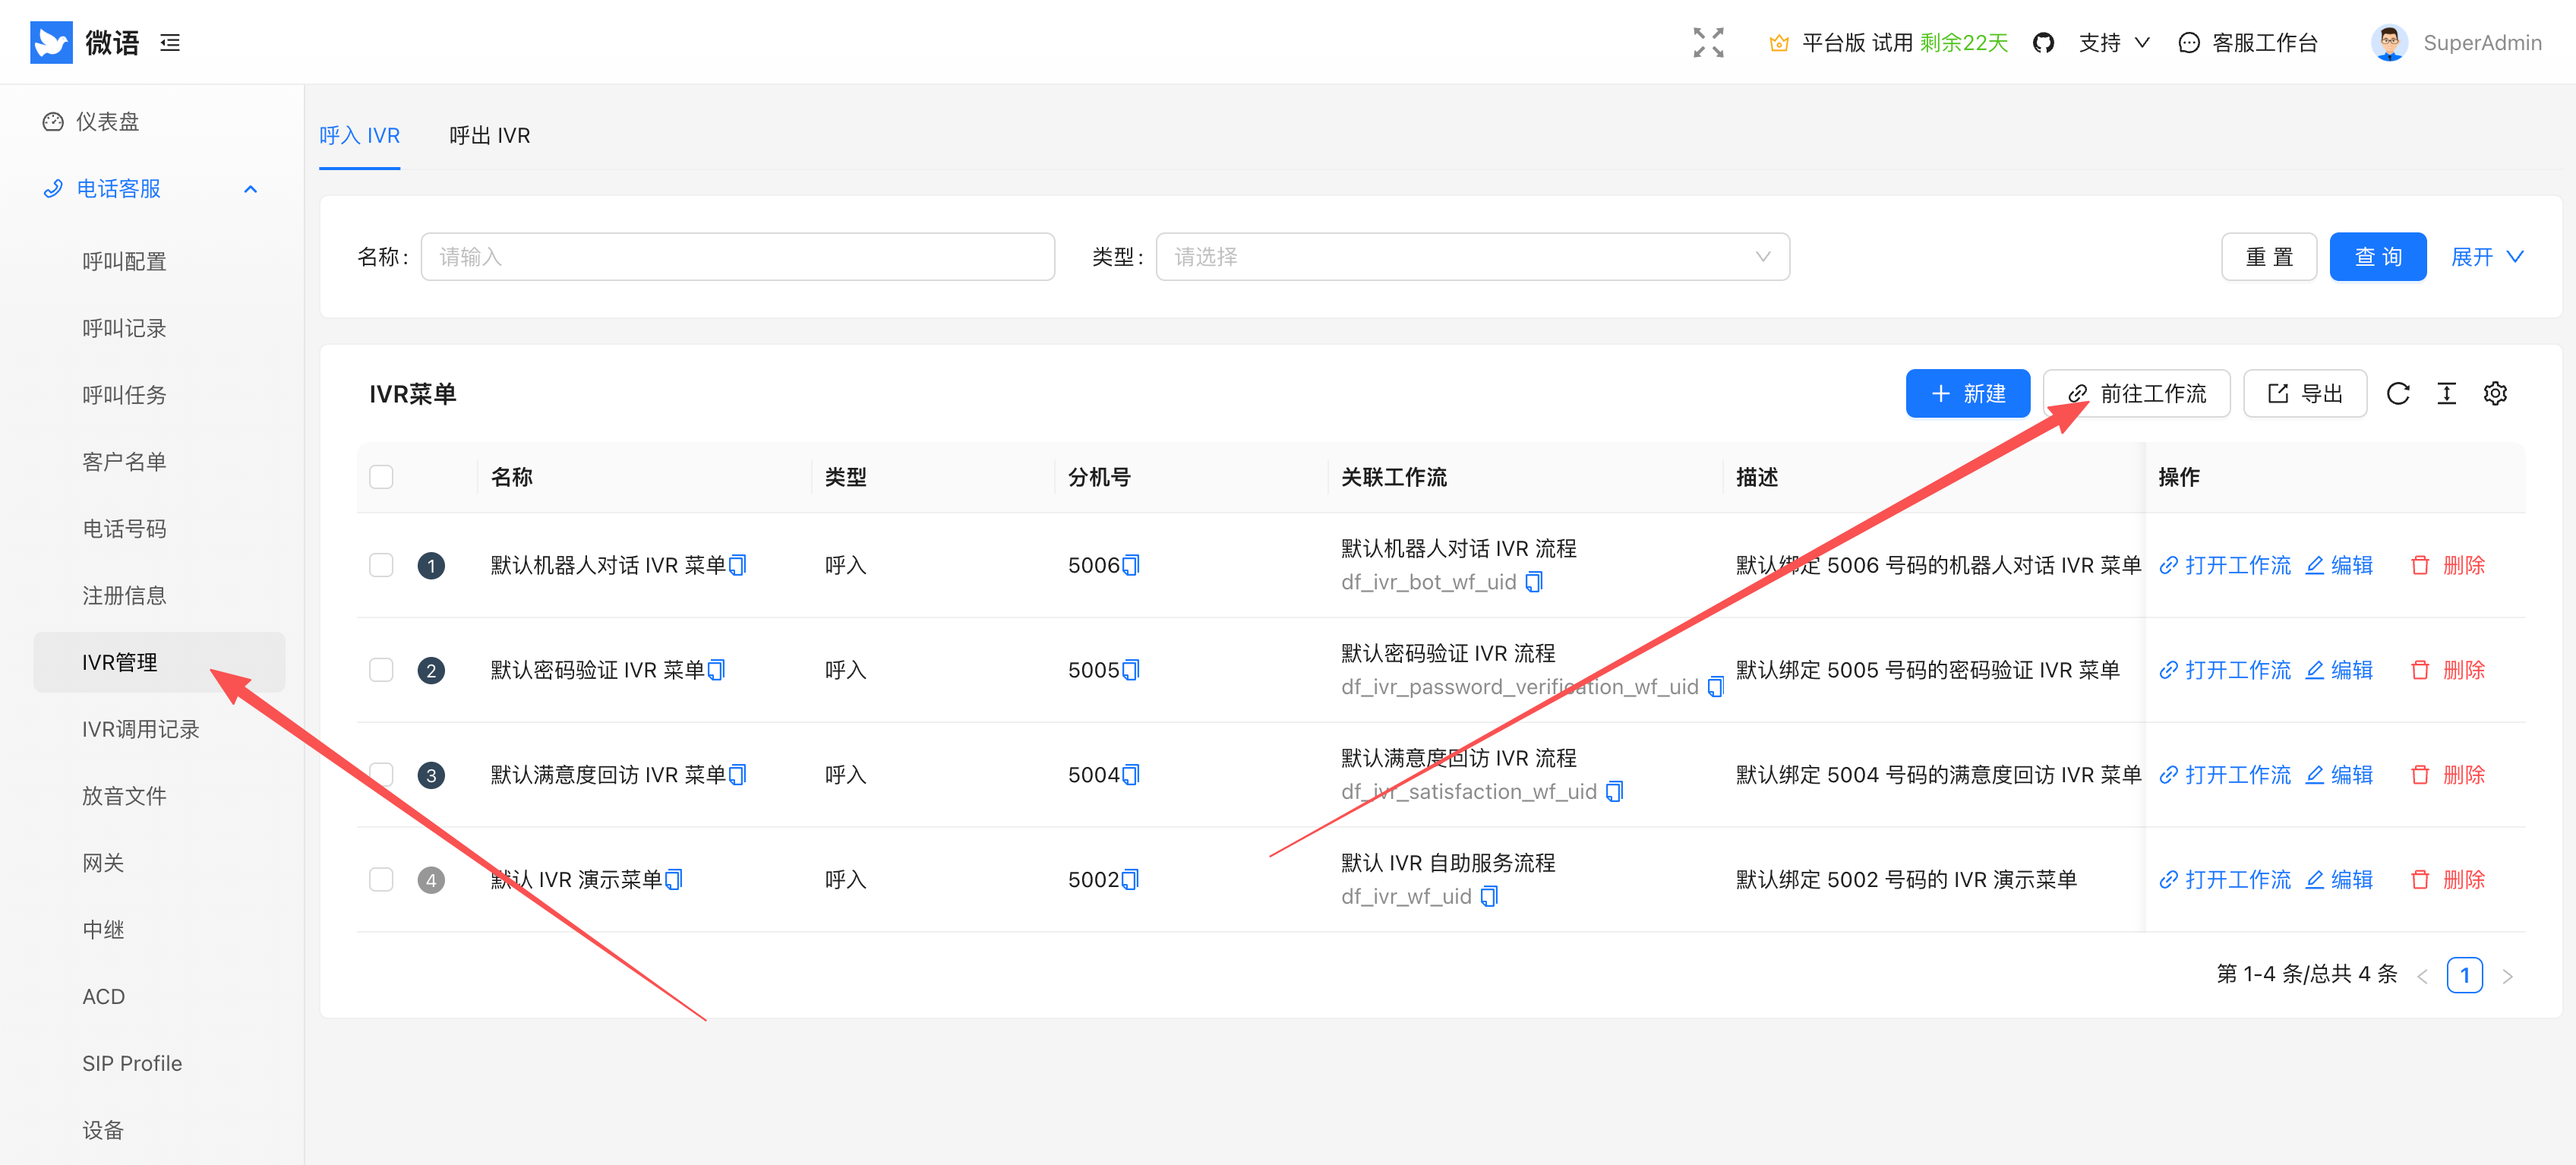The image size is (2576, 1165).
Task: Expand search filters with 展开
Action: (x=2487, y=257)
